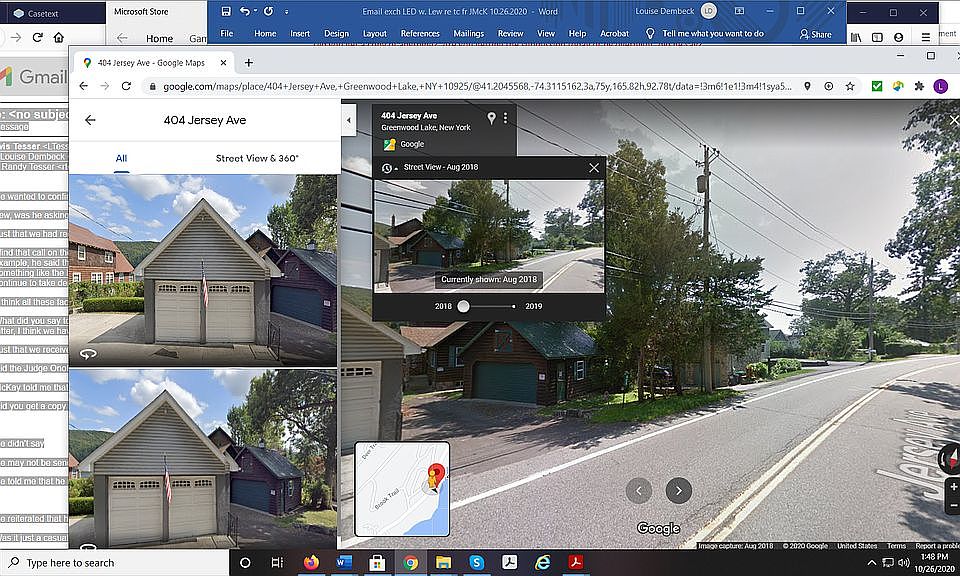This screenshot has width=960, height=576.
Task: Undo in Word's quick access toolbar
Action: tap(244, 11)
